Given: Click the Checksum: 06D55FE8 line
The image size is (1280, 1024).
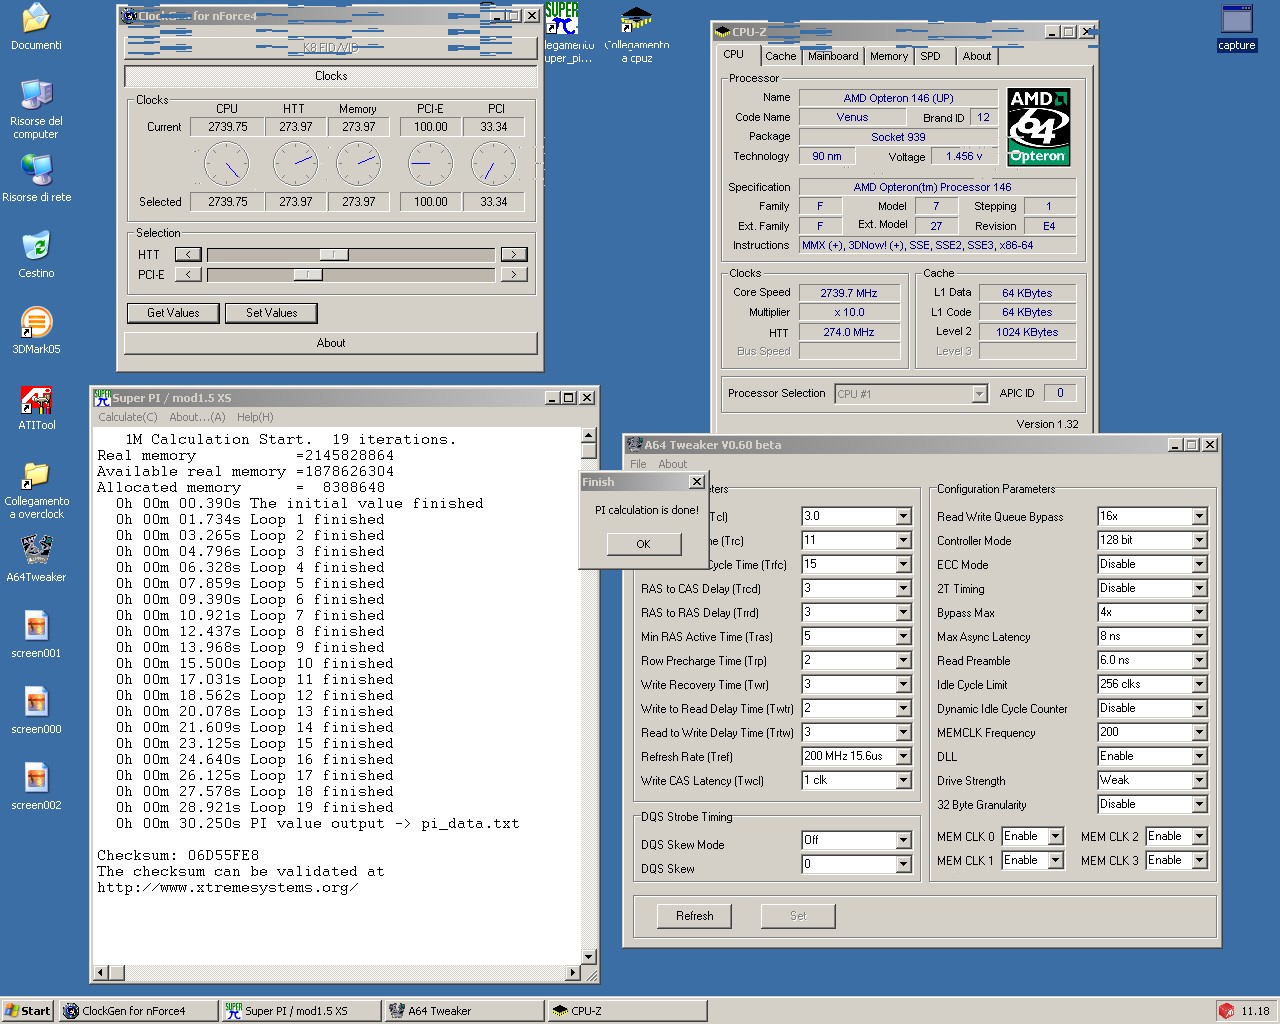Looking at the screenshot, I should click(x=178, y=855).
